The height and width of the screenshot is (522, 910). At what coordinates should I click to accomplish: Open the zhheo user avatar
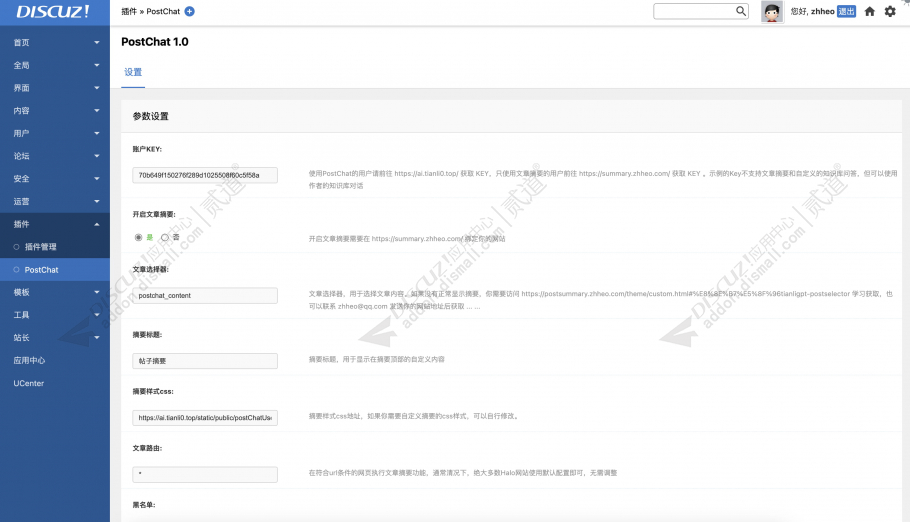pos(771,11)
